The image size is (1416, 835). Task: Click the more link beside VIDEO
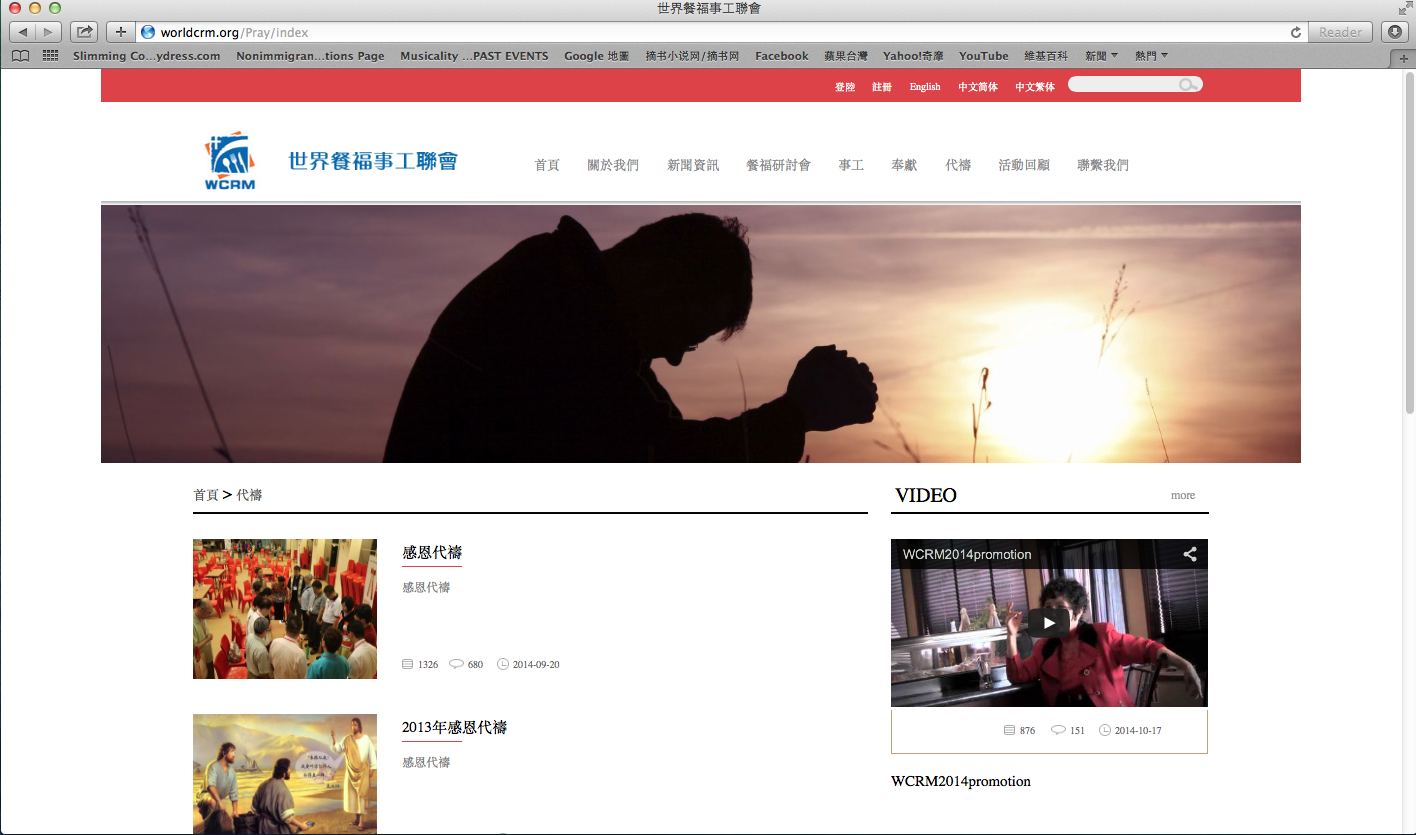tap(1183, 495)
